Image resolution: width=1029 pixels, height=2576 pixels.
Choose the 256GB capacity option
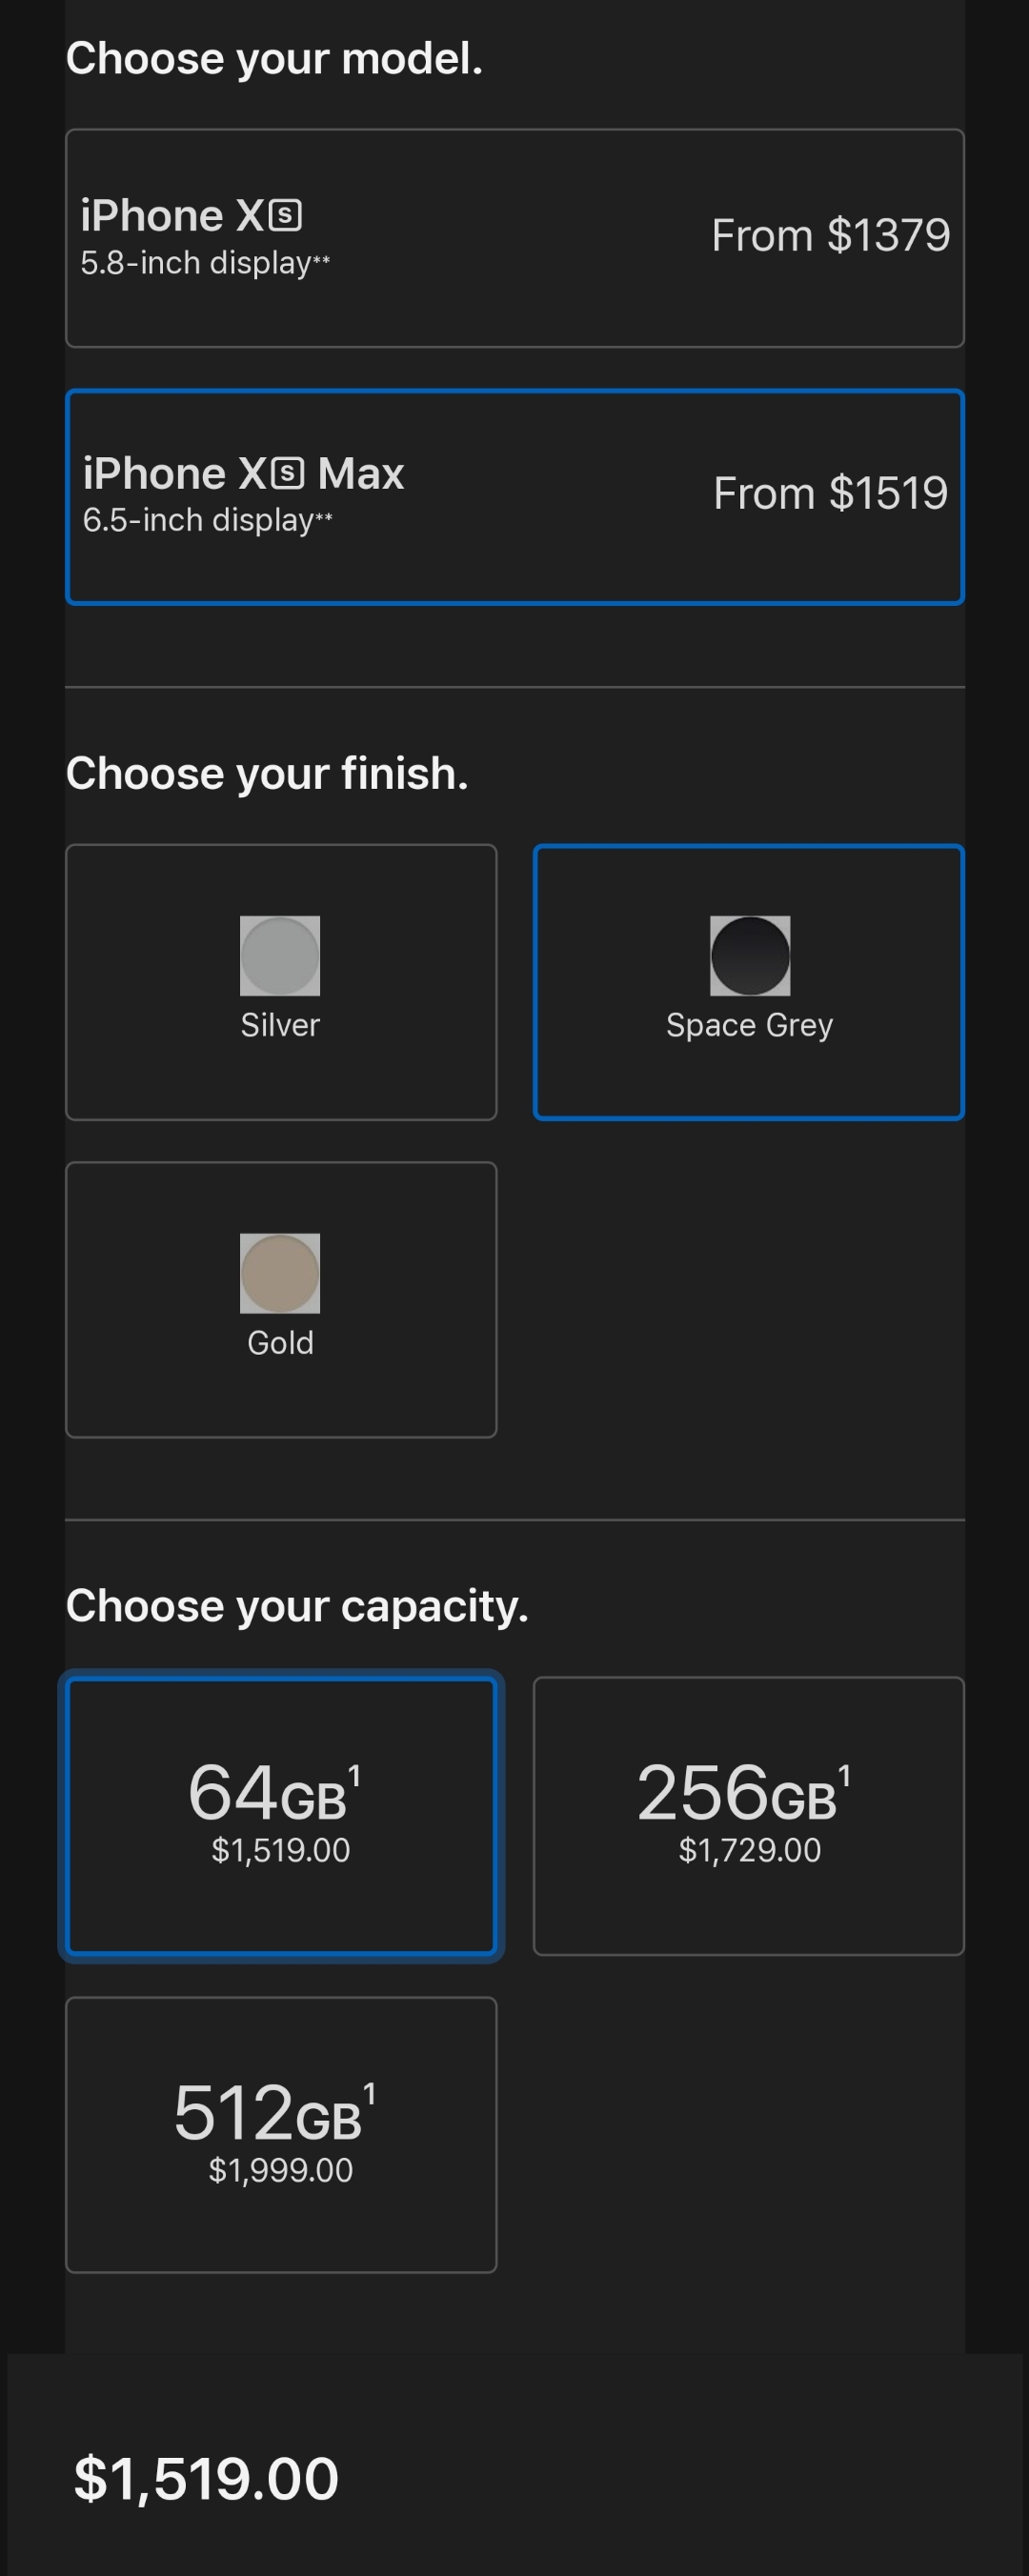tap(748, 1814)
